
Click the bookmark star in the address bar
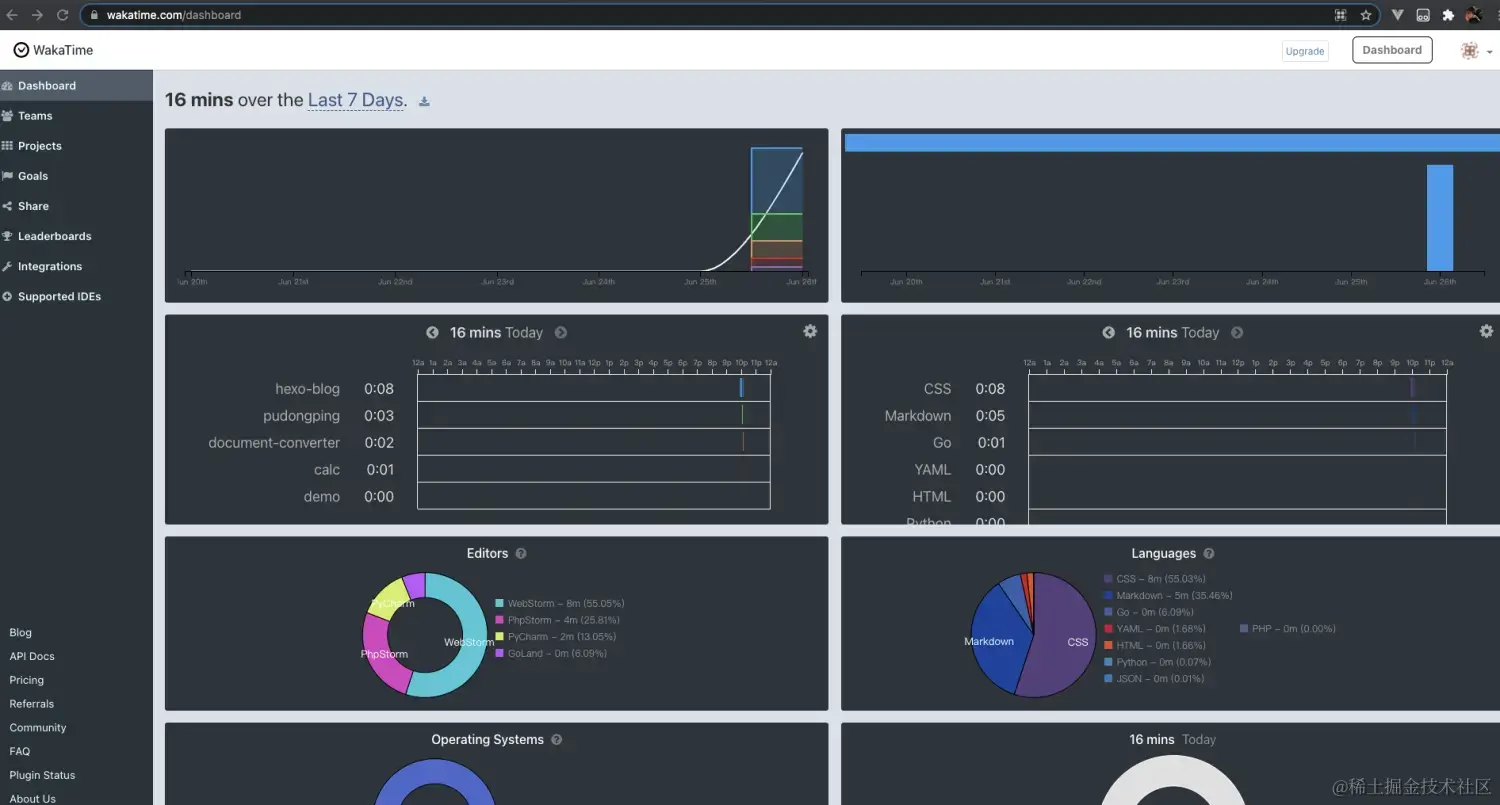[1366, 15]
